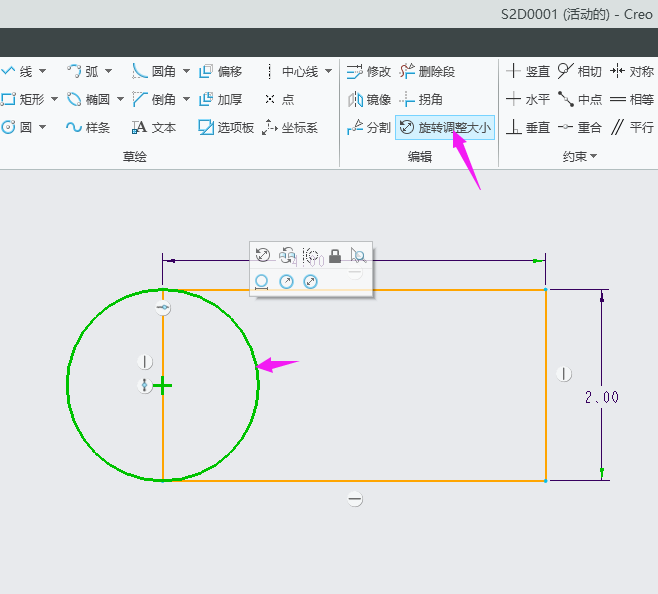Select the 椭圆 ellipse tool

point(88,99)
